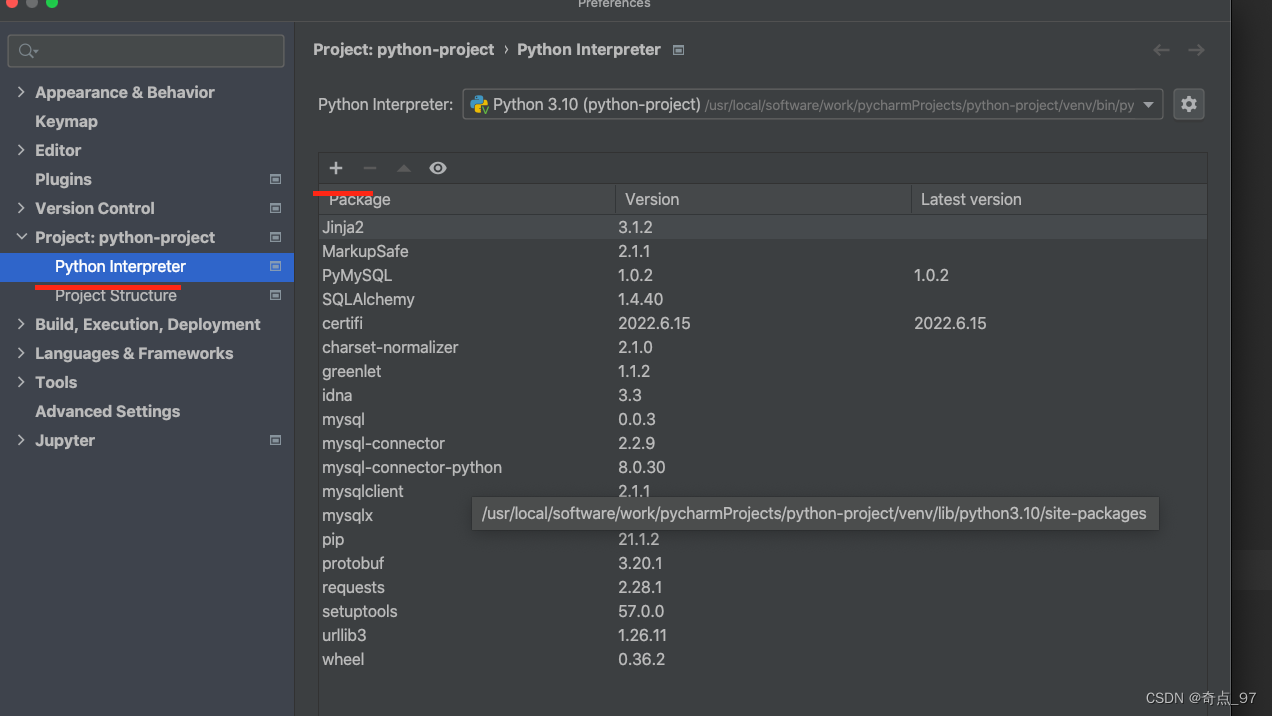Select the idna package row
Image resolution: width=1272 pixels, height=716 pixels.
coord(763,395)
